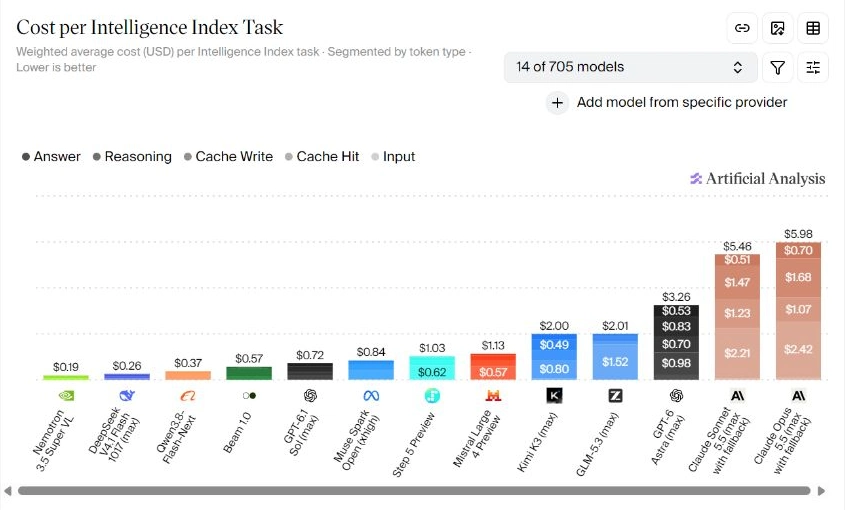Click the horizontal scrollbar thumb

tap(414, 491)
